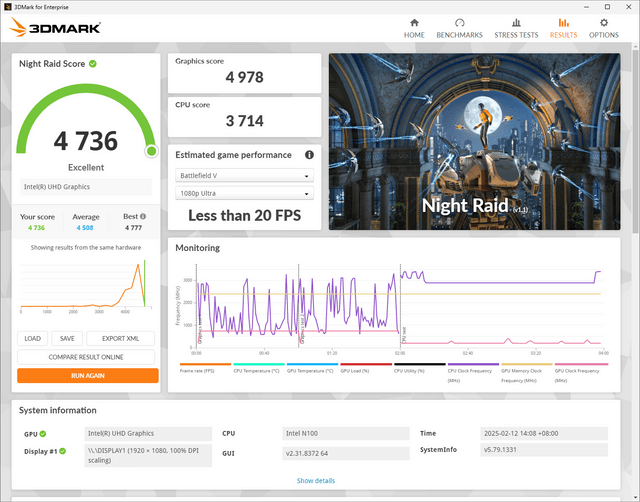Image resolution: width=640 pixels, height=502 pixels.
Task: Go to the Options tab
Action: tap(604, 29)
